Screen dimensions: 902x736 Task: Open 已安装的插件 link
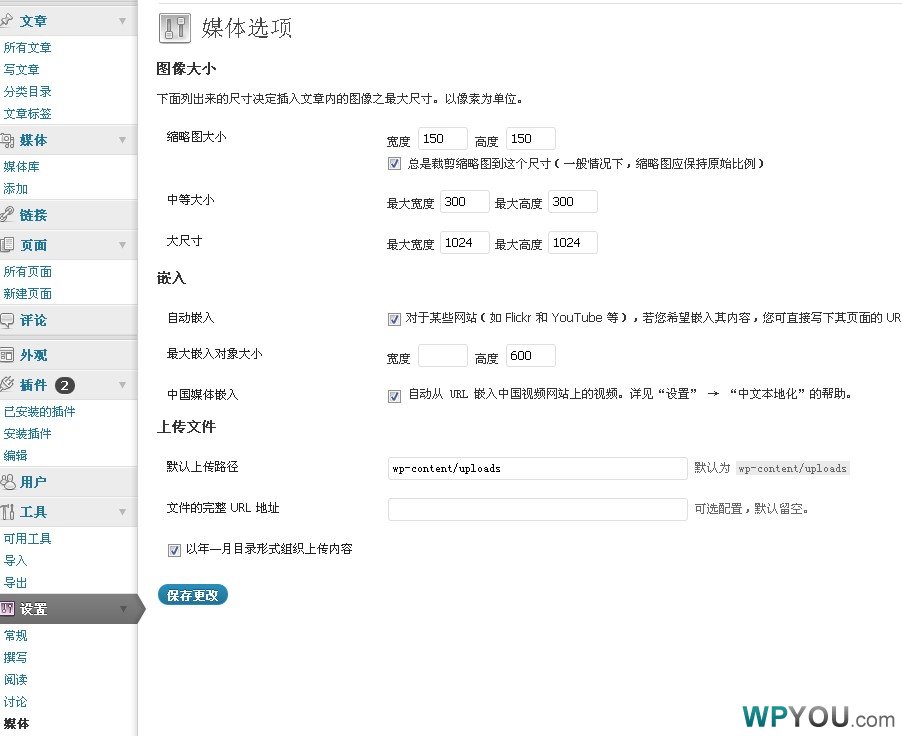pyautogui.click(x=40, y=411)
